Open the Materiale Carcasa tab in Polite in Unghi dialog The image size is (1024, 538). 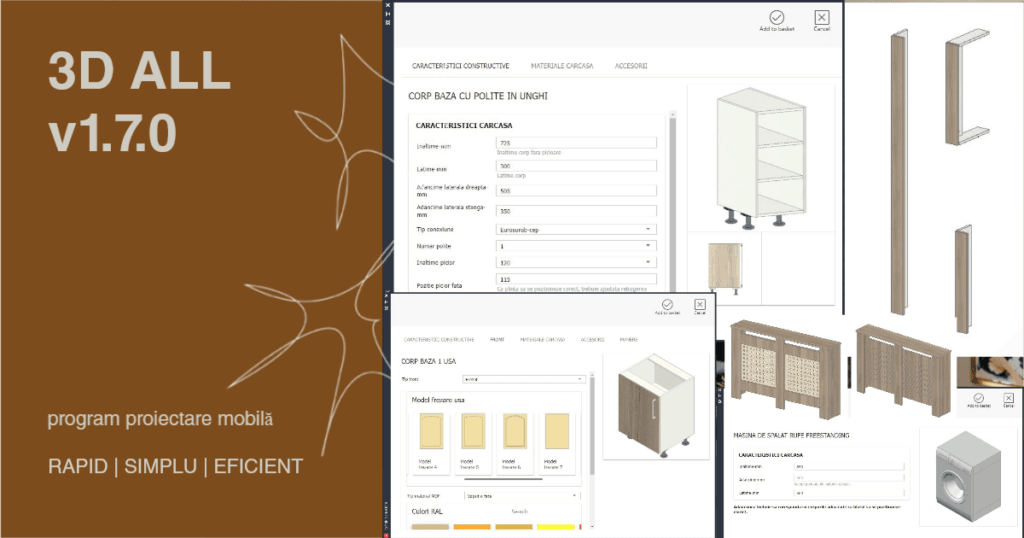point(562,66)
